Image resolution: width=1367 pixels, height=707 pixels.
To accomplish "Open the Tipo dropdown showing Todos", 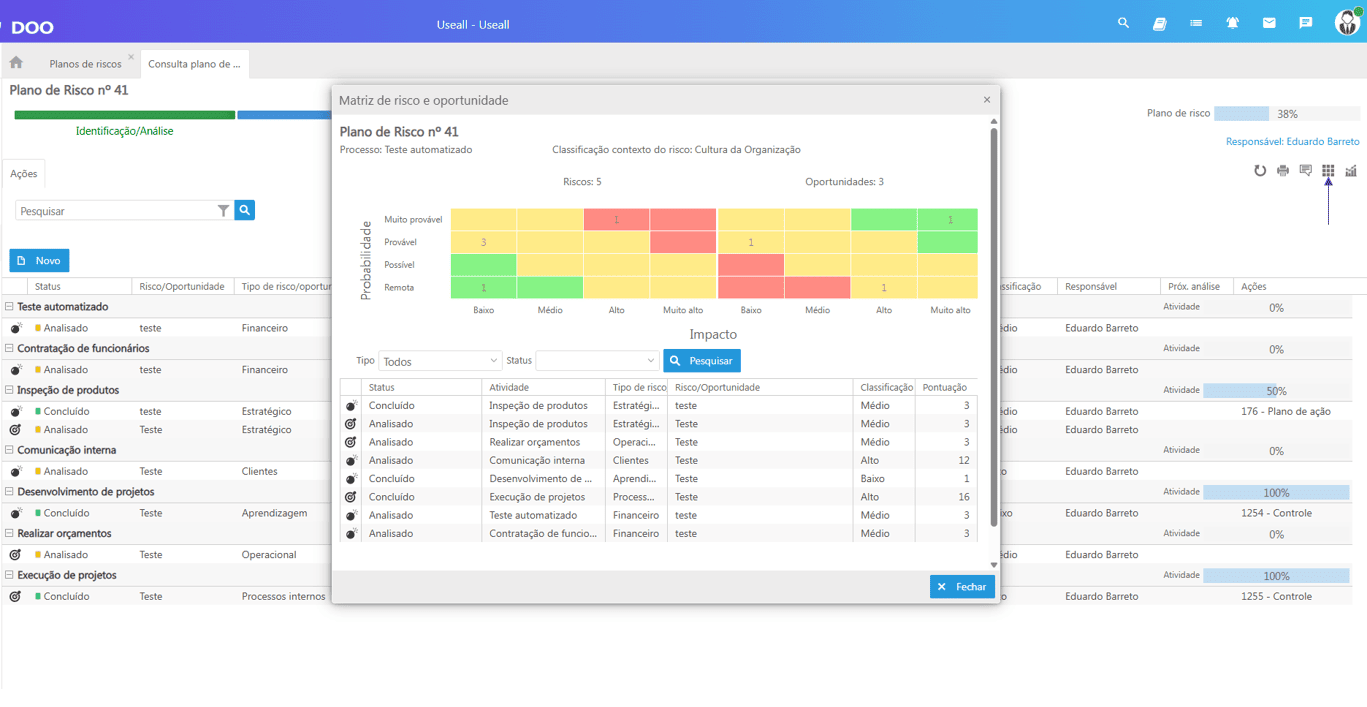I will (440, 361).
